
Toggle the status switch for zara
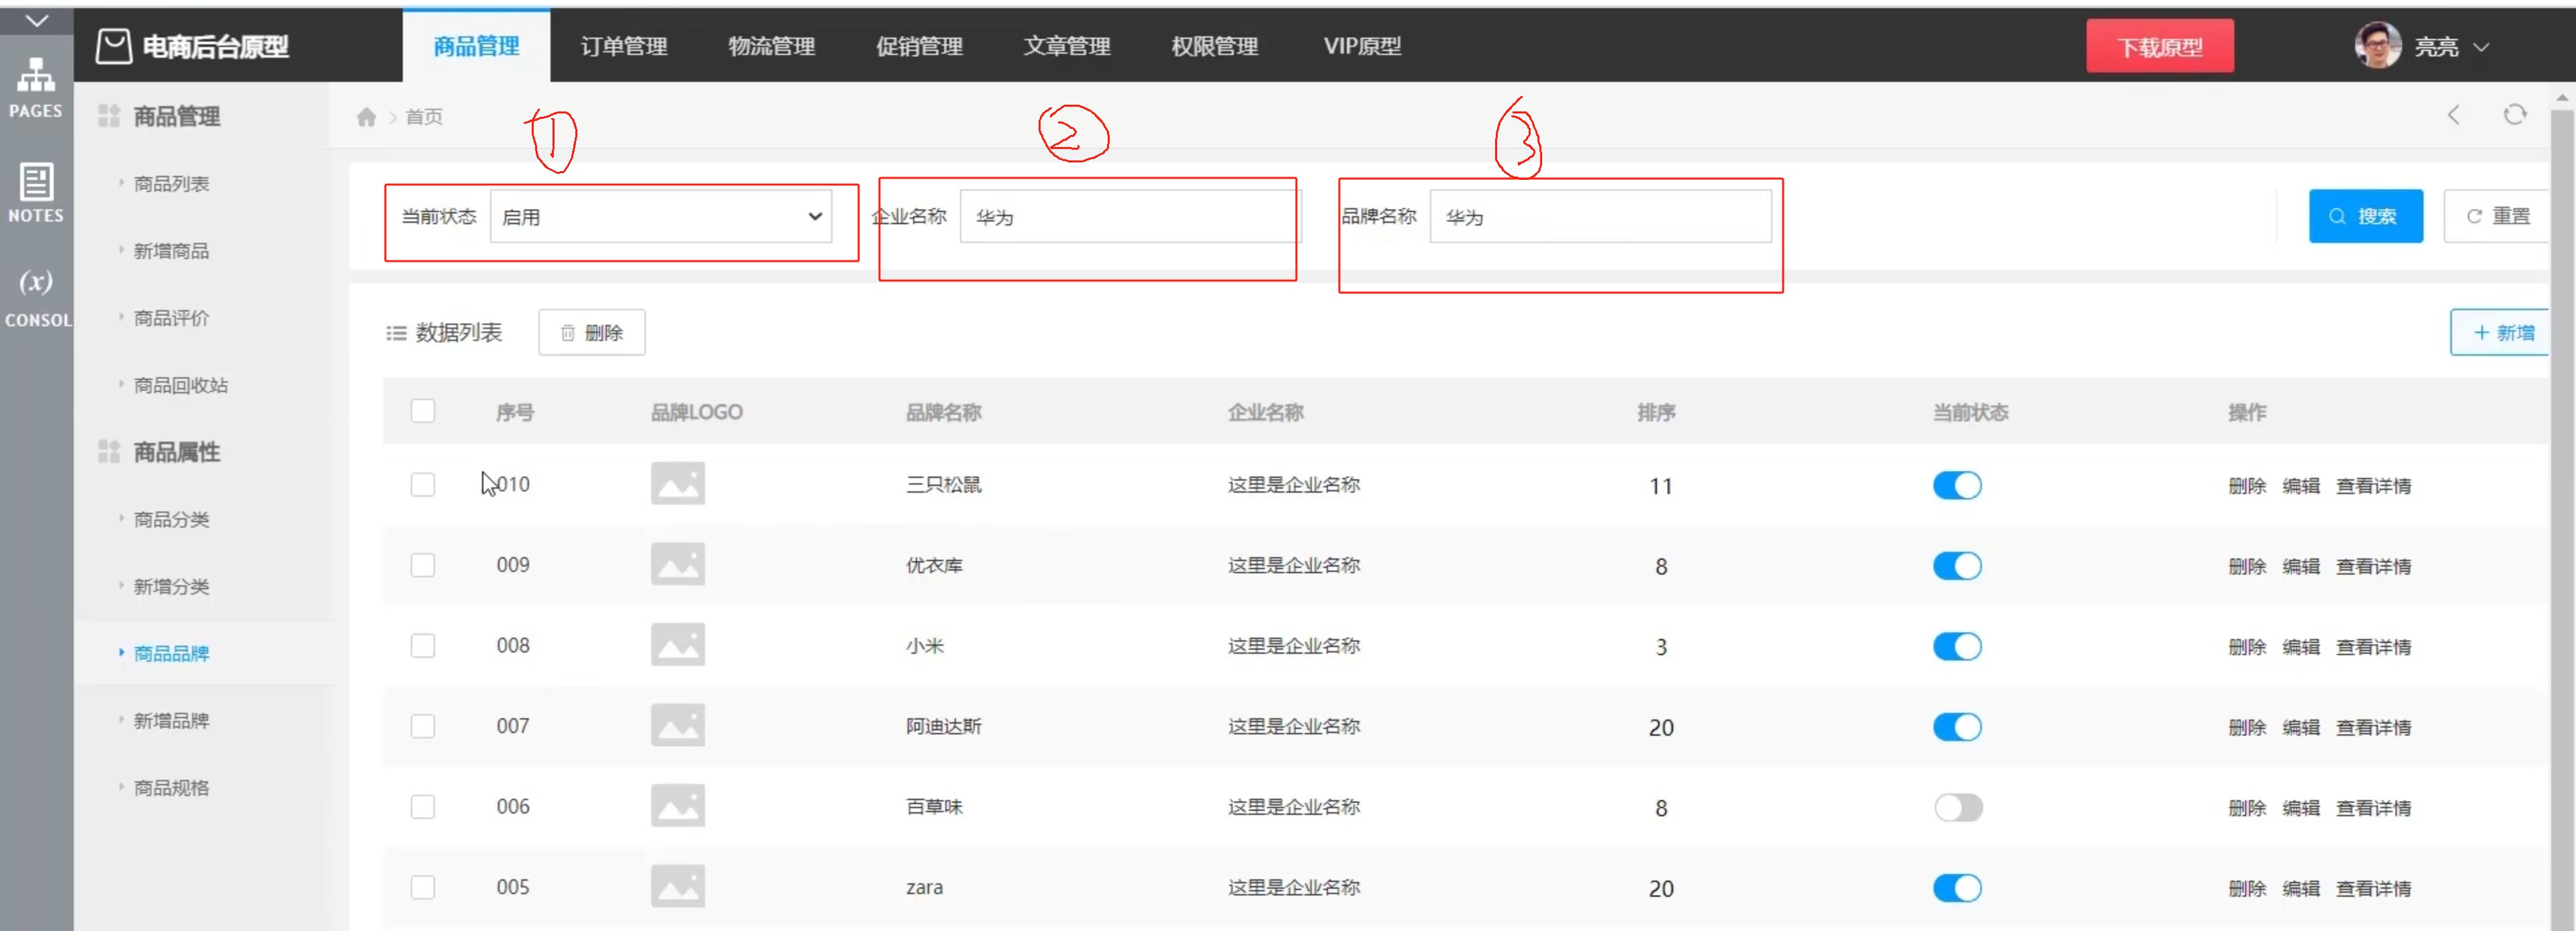[x=1957, y=888]
